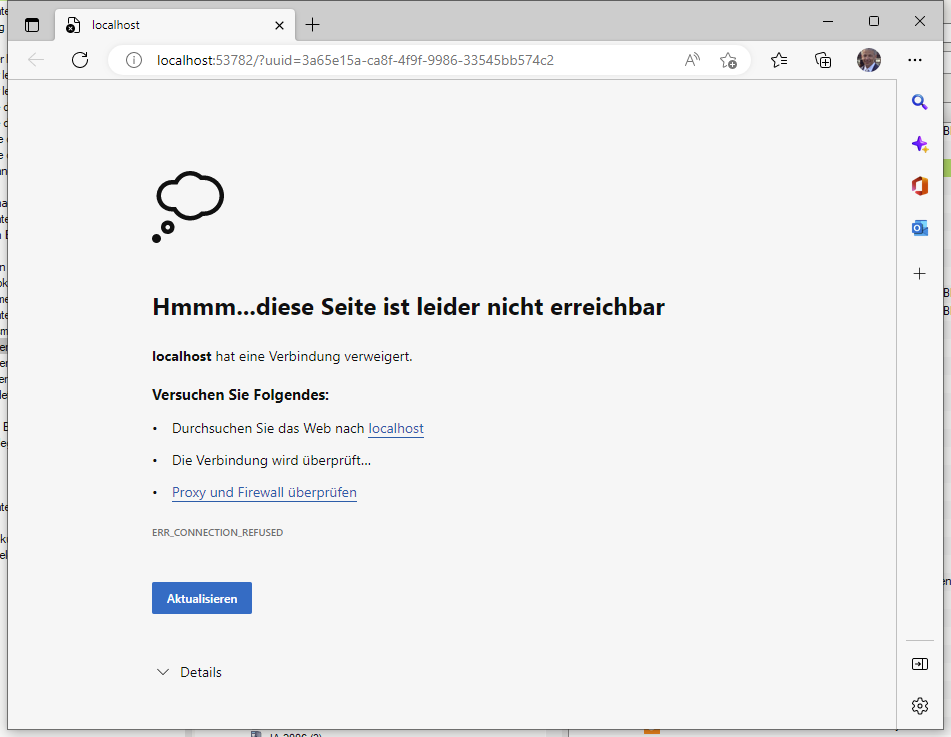
Task: Open the Settings and more menu
Action: point(914,60)
